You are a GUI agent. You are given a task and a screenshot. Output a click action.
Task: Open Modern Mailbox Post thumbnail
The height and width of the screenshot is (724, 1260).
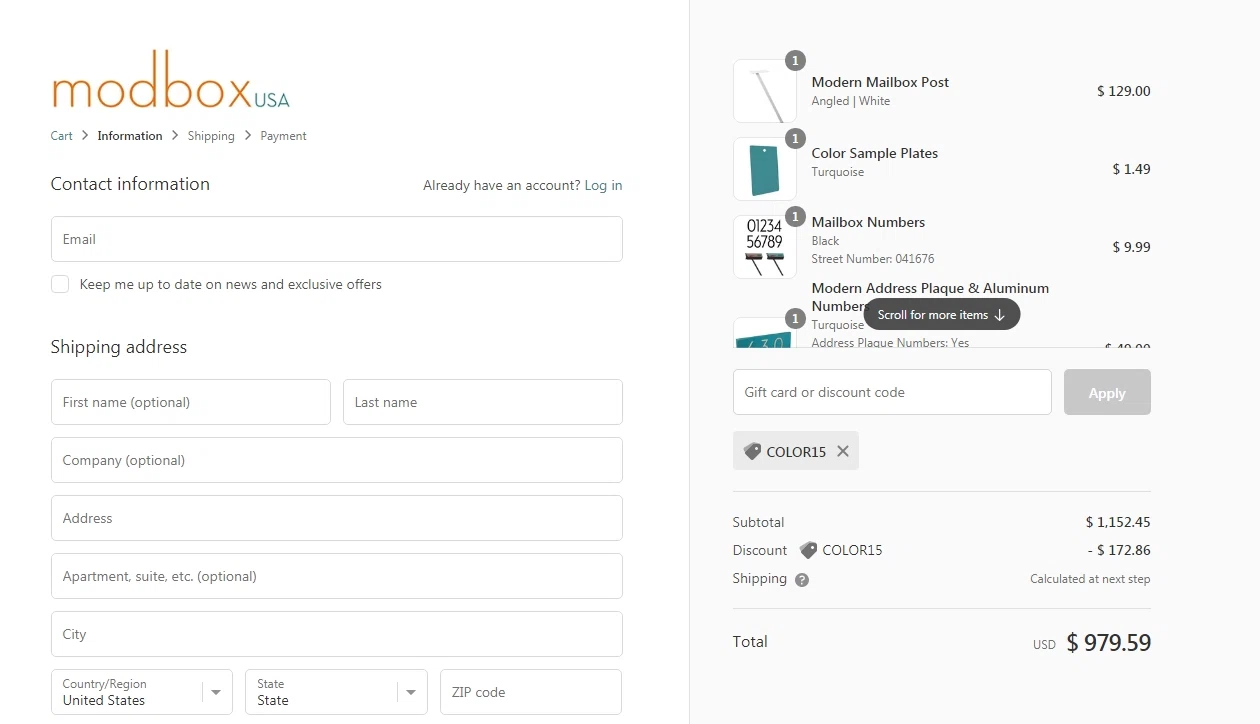(765, 91)
